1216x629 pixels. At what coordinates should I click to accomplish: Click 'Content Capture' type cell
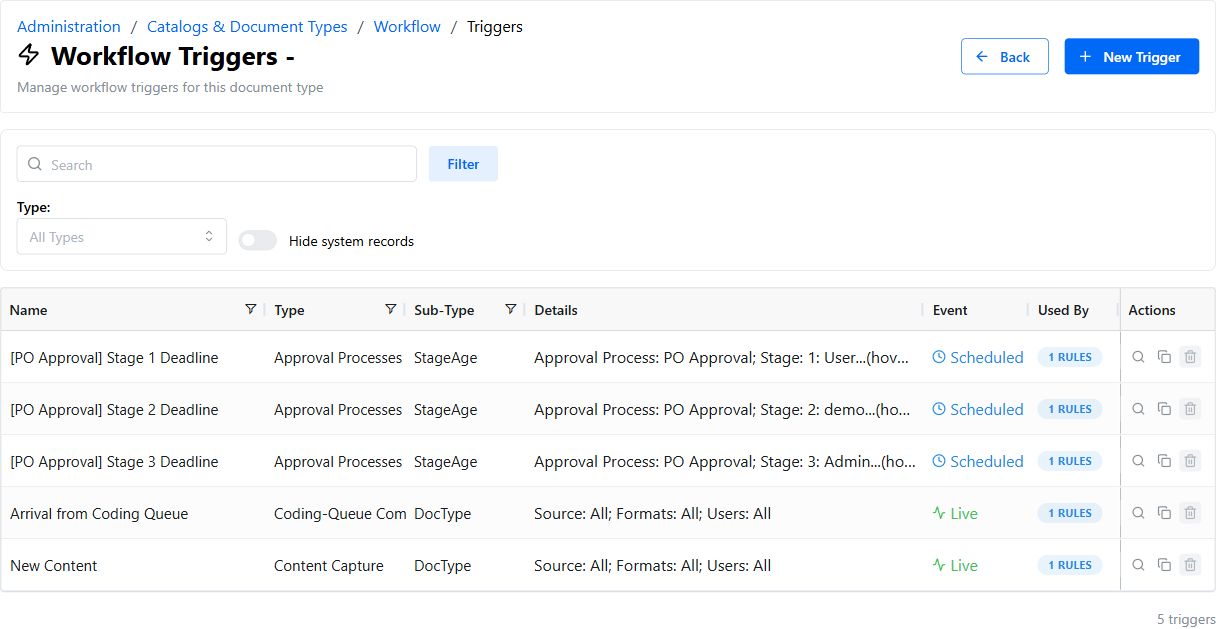[329, 566]
